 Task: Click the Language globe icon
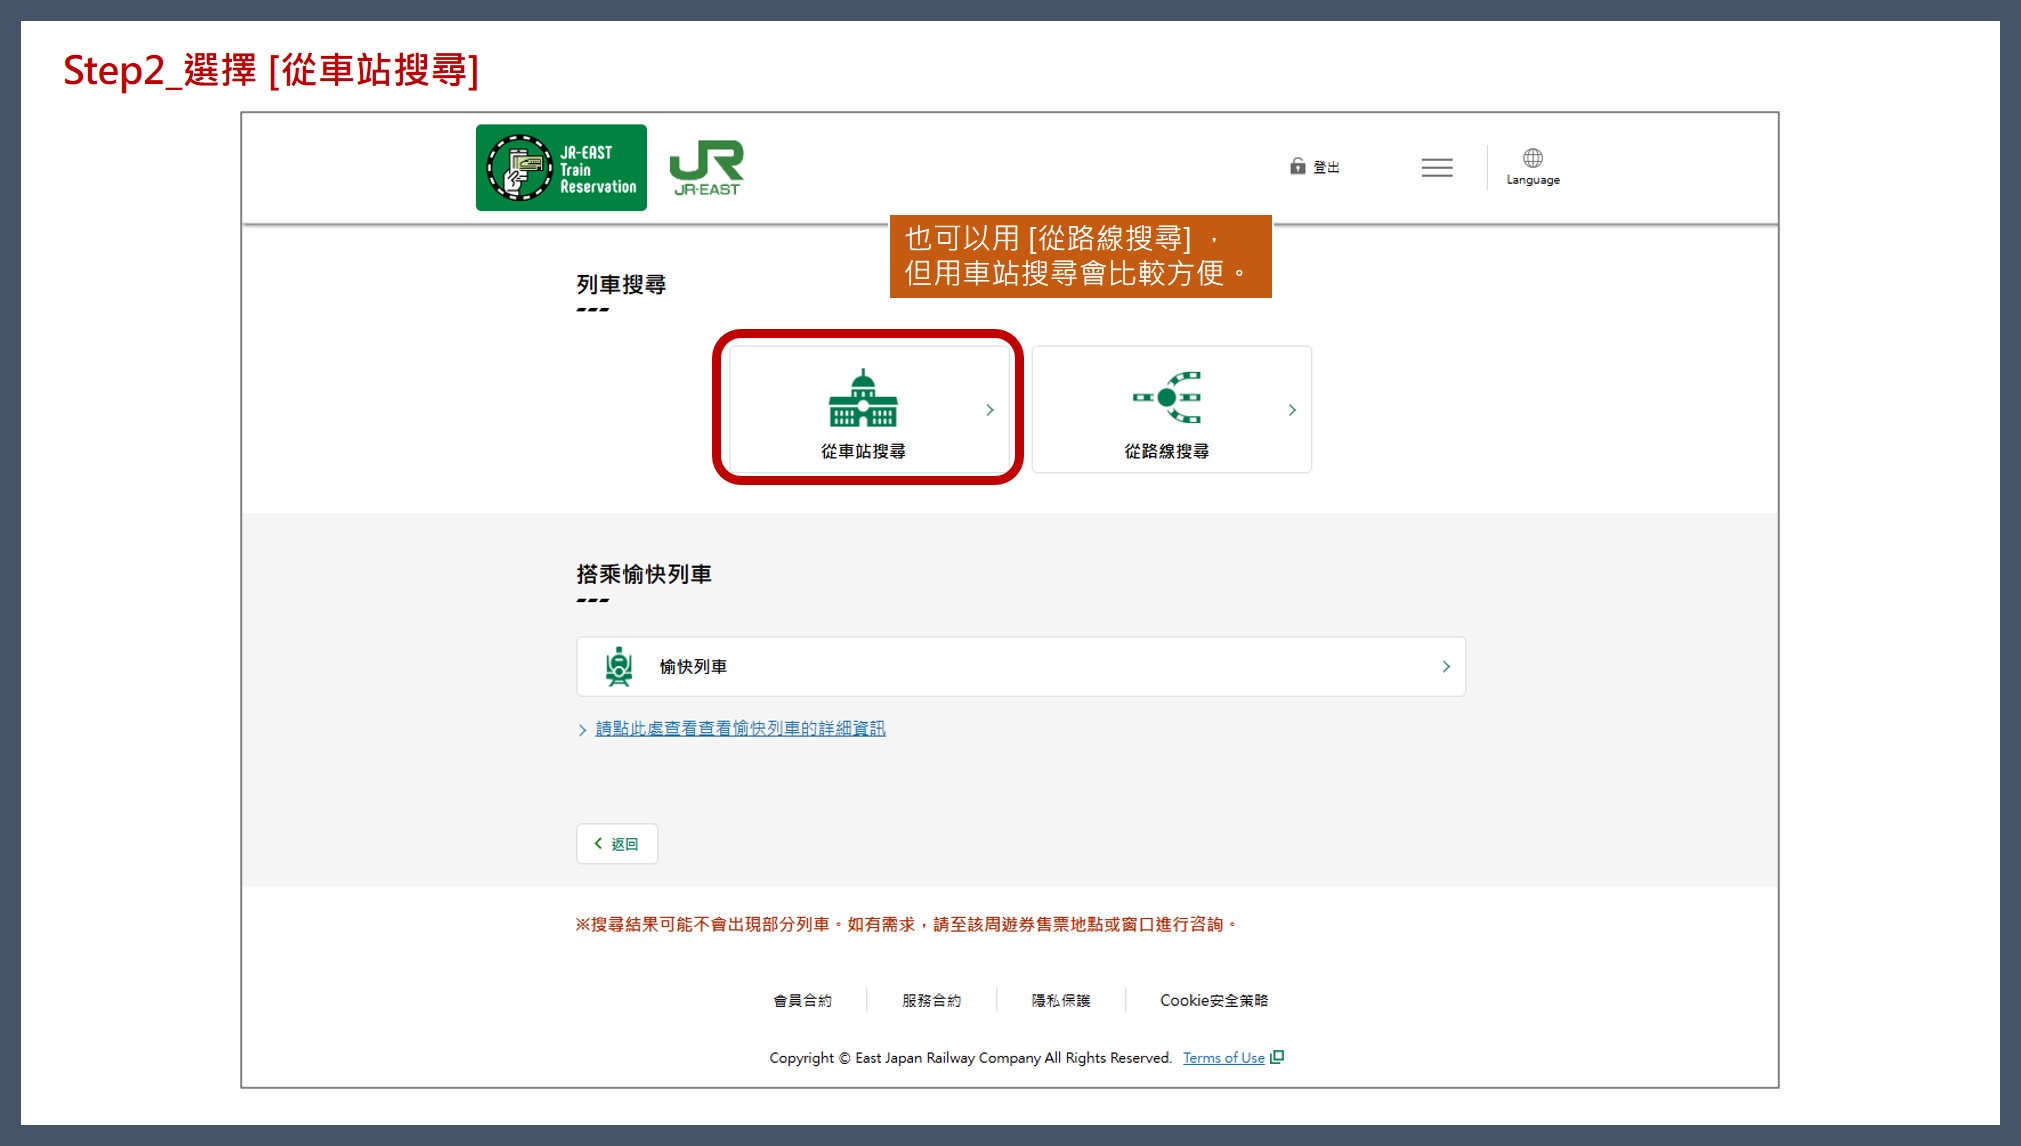(x=1532, y=158)
